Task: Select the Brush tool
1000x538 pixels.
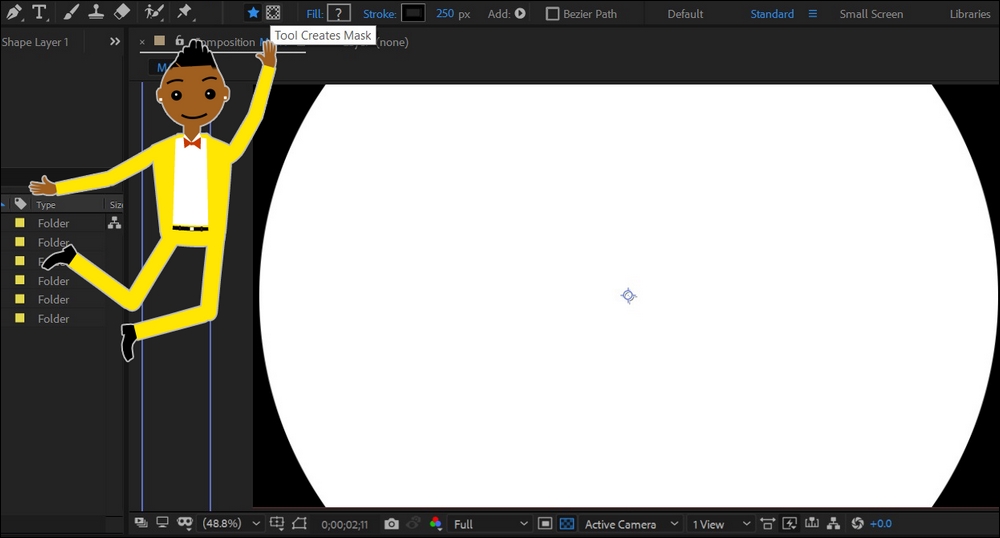Action: (71, 11)
